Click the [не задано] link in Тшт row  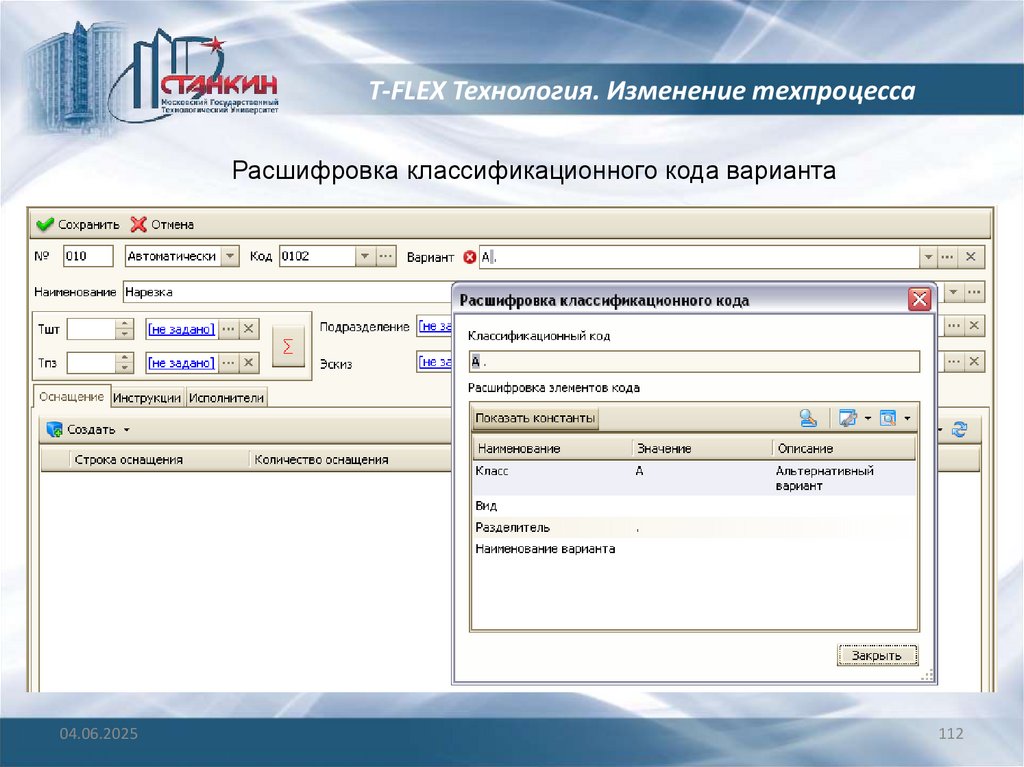coord(181,329)
